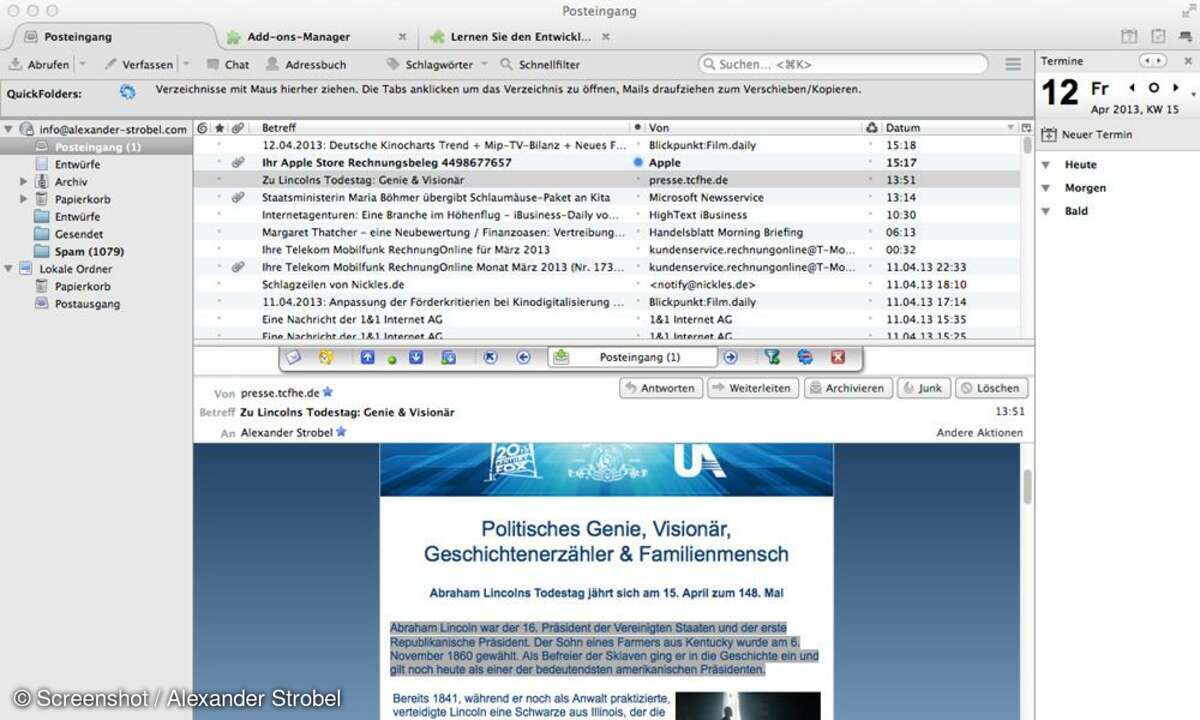Screen dimensions: 1200x720
Task: Click the junk status column header icon
Action: point(871,128)
